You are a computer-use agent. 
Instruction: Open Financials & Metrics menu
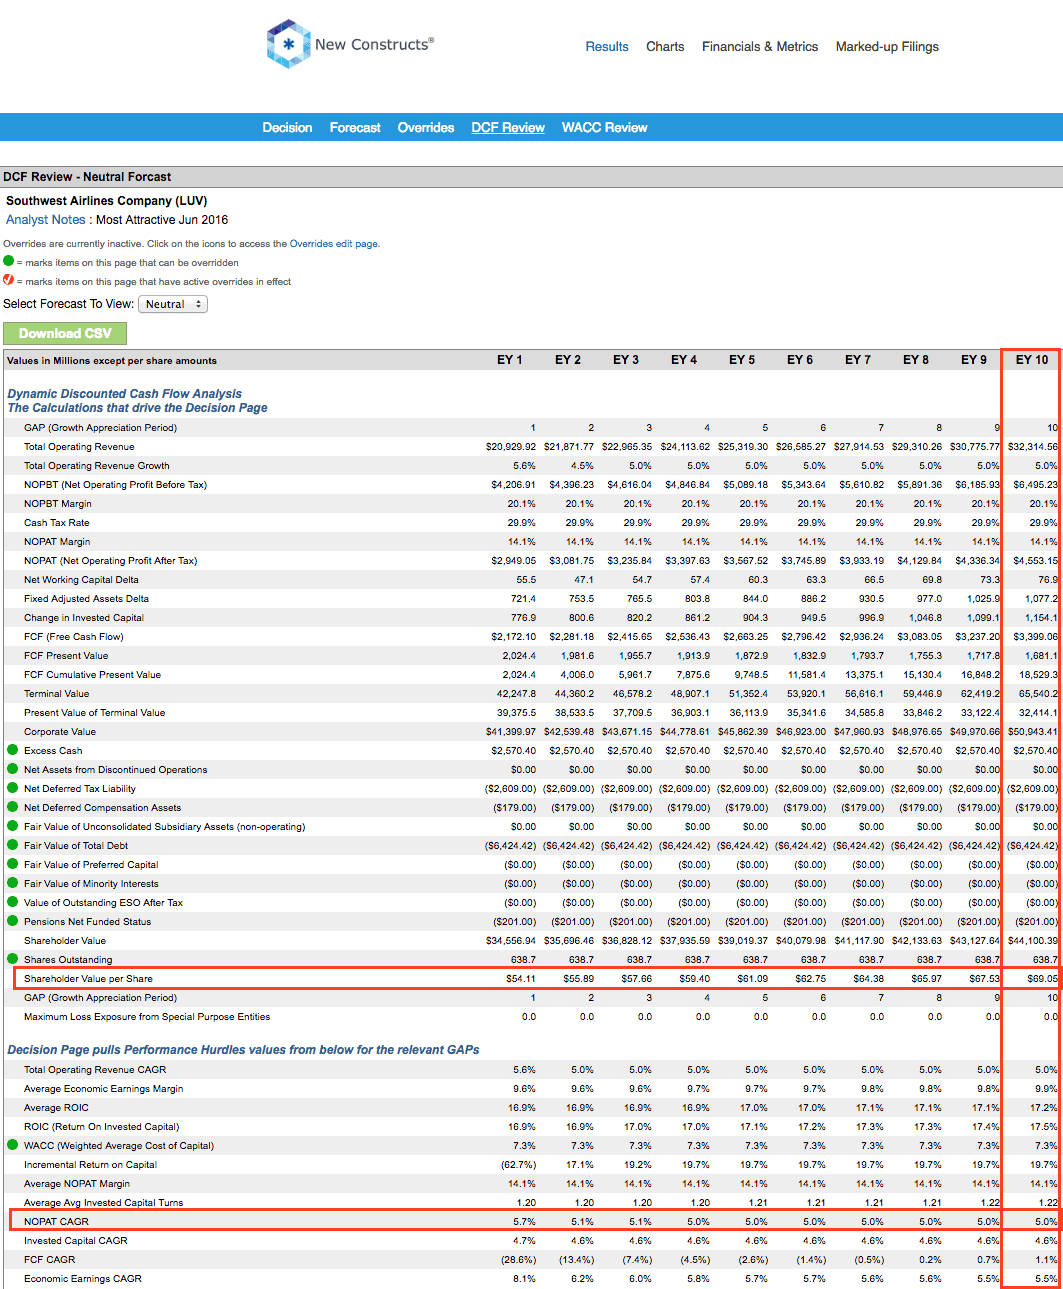point(760,47)
